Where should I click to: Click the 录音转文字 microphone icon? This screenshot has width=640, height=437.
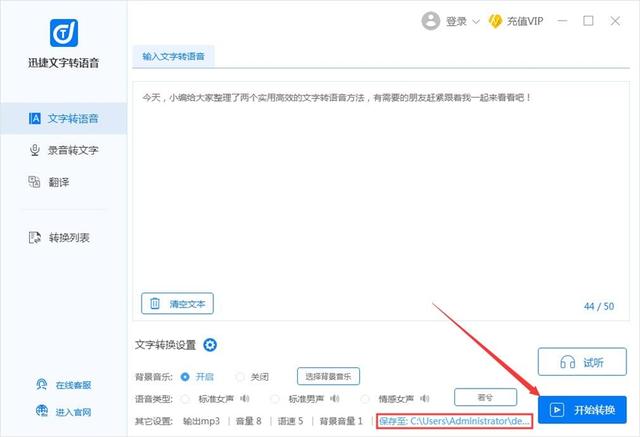[35, 150]
